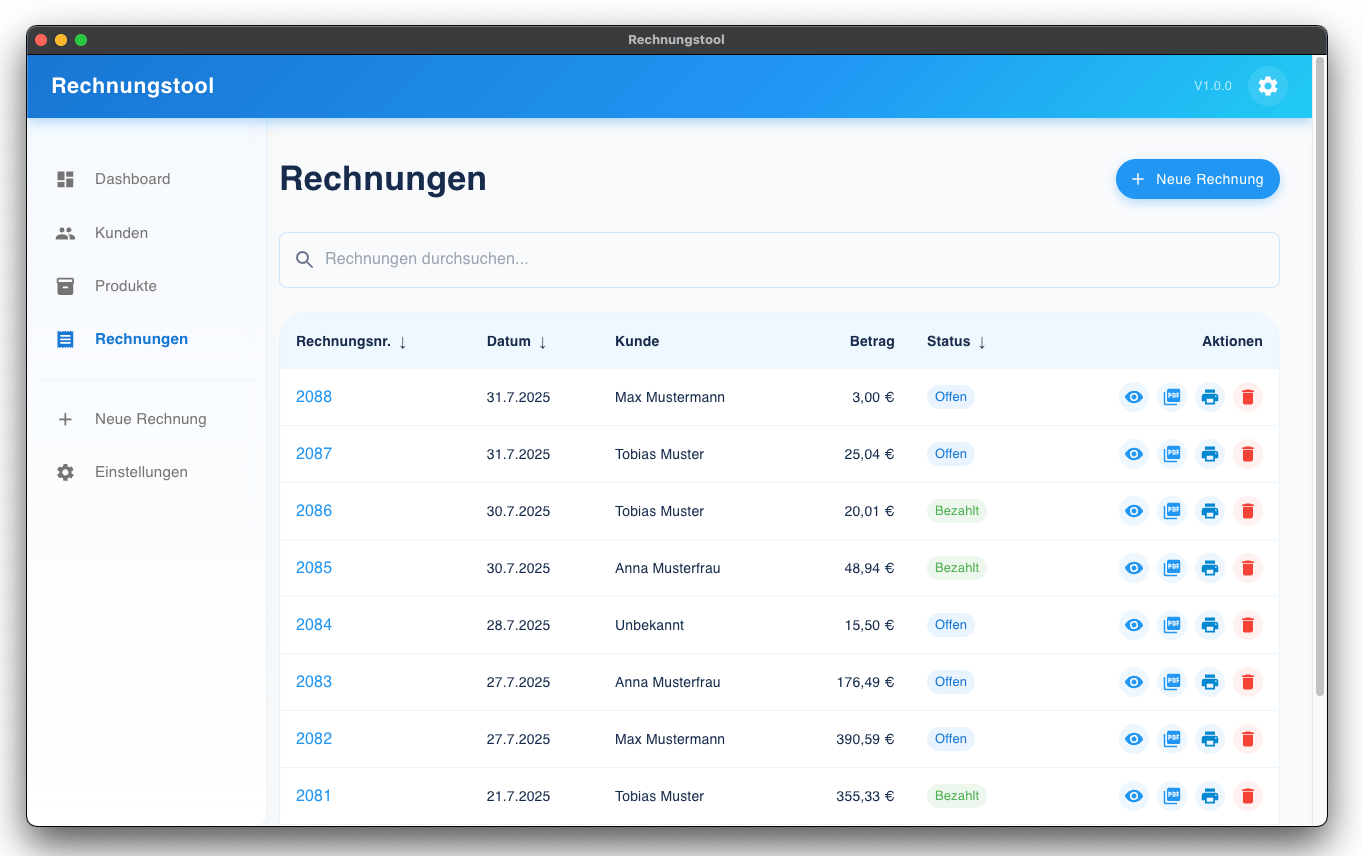Print invoice 2085
Viewport: 1362px width, 856px height.
1210,568
